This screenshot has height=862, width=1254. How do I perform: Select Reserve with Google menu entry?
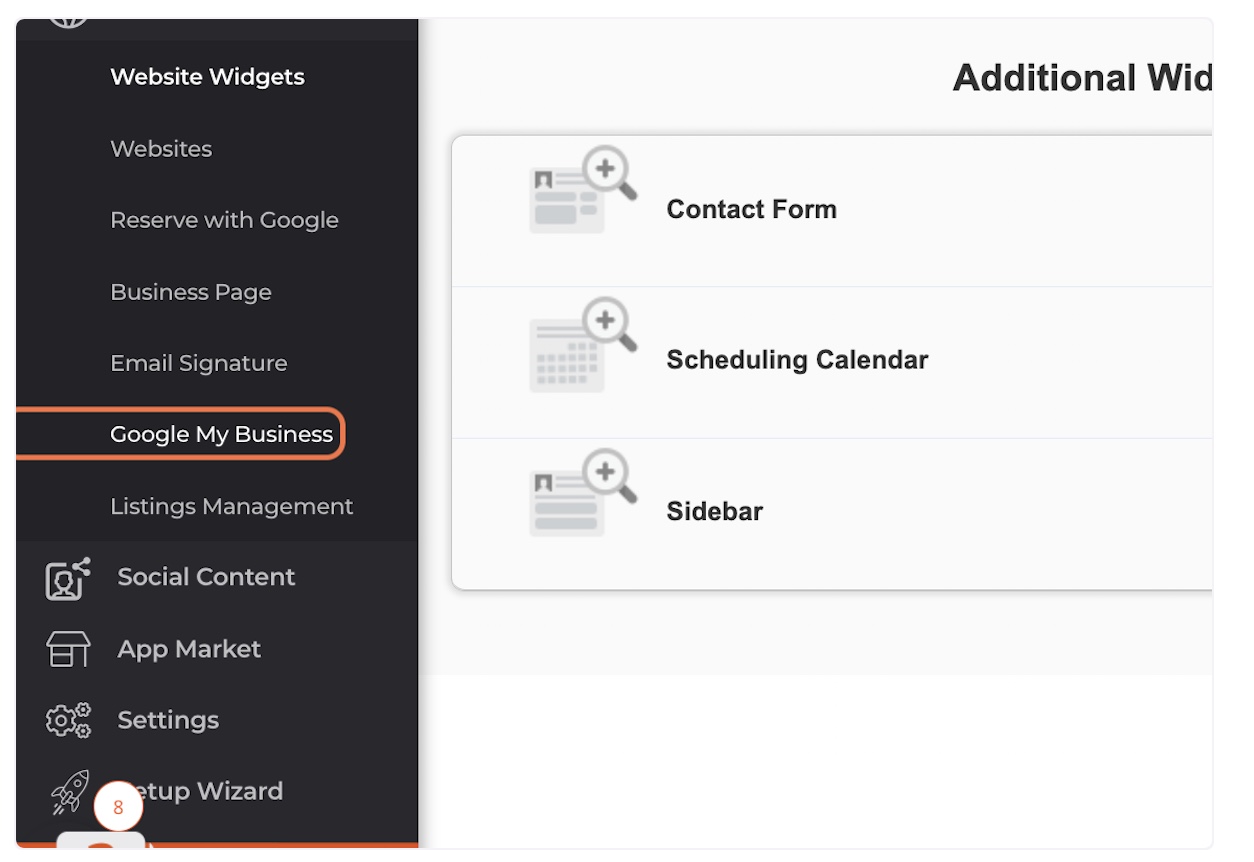click(x=224, y=220)
